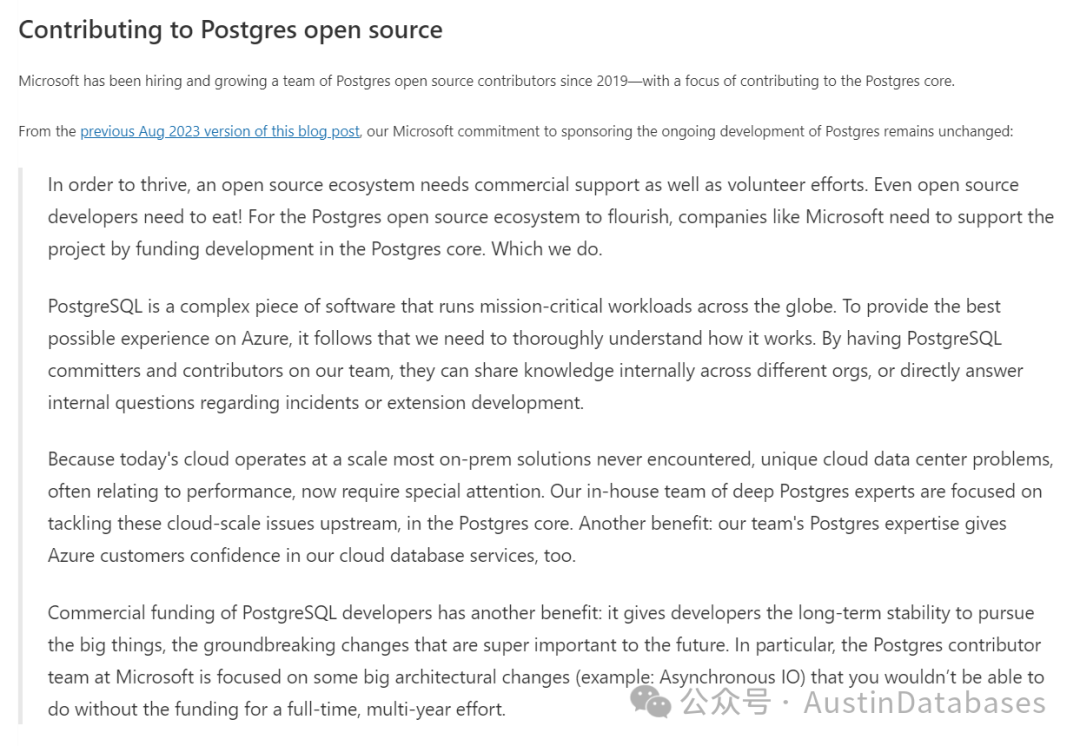Click the paragraph starting Commercial funding of PostgreSQL
The image size is (1080, 746).
pos(546,661)
